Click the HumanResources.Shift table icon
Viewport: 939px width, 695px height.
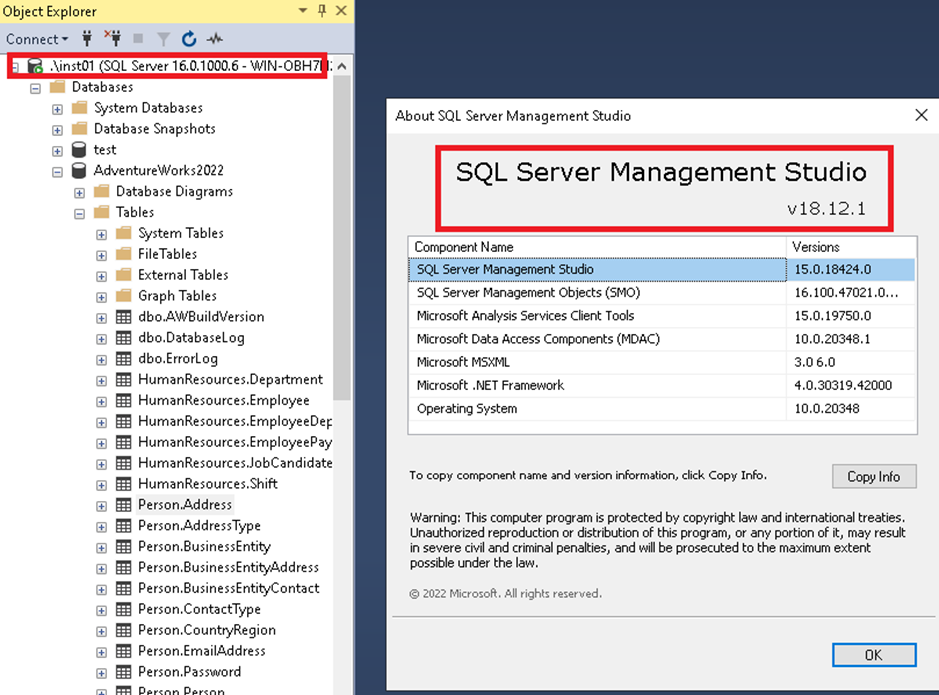point(123,484)
